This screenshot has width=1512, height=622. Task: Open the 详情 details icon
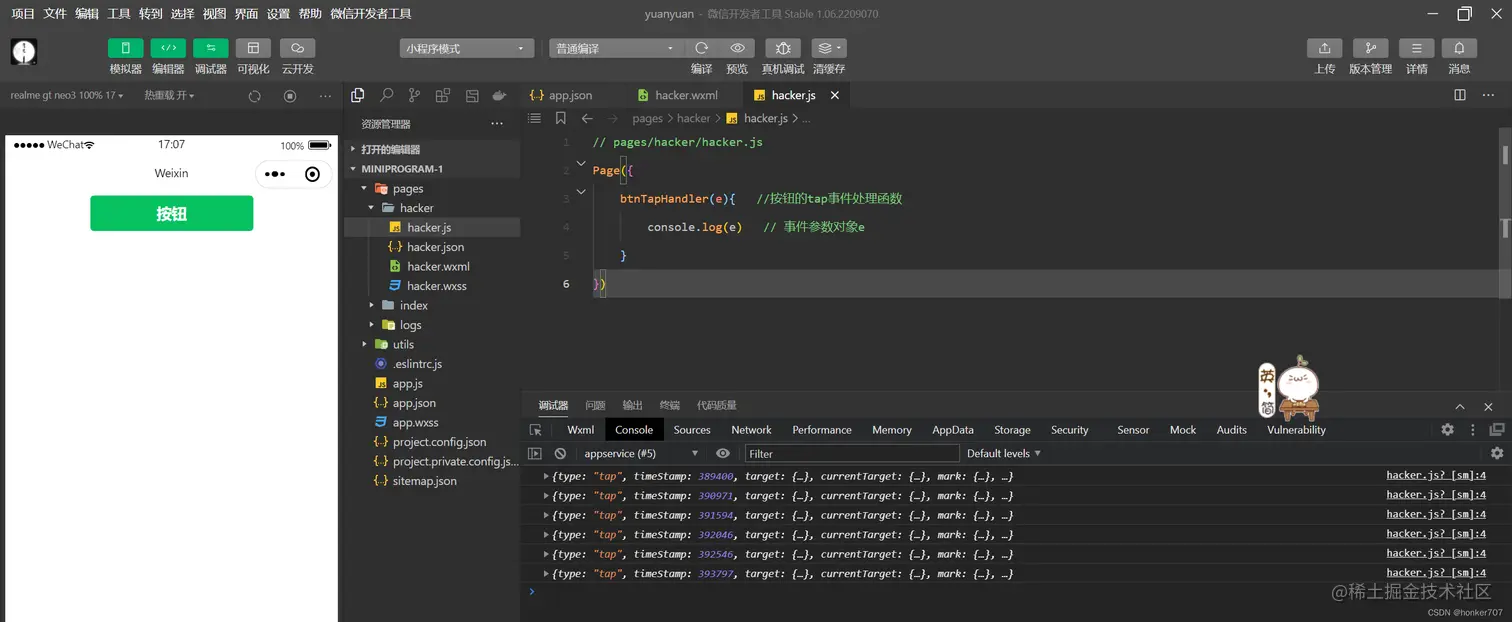click(x=1416, y=48)
